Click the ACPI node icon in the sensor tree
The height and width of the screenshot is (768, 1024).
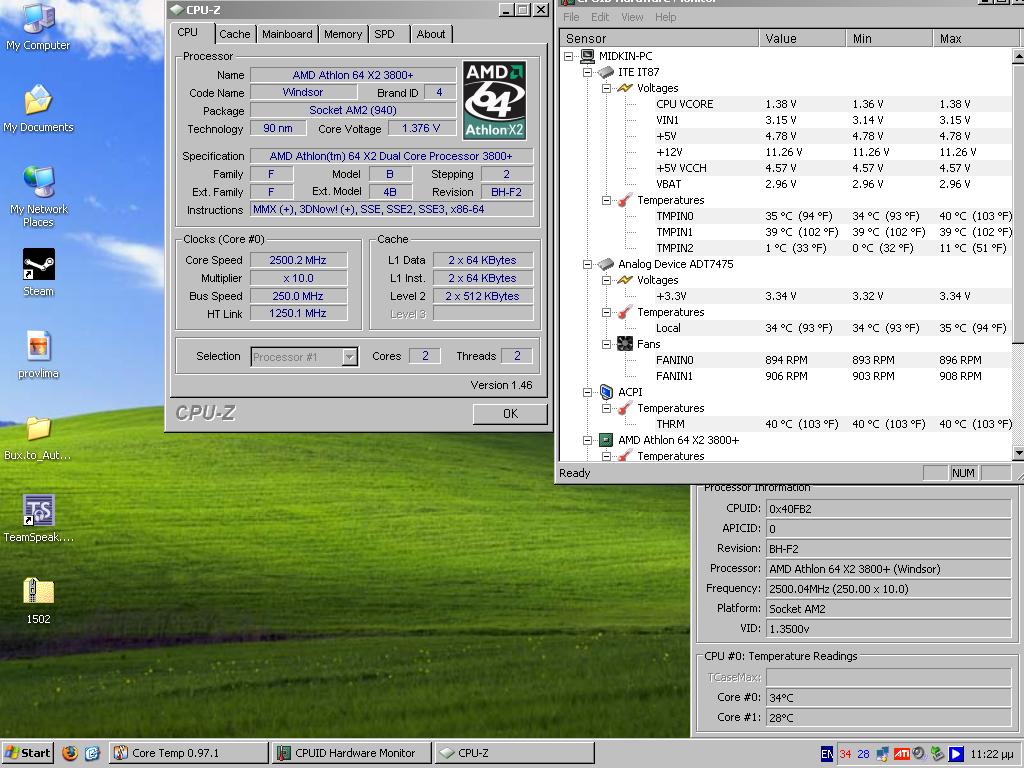point(606,392)
